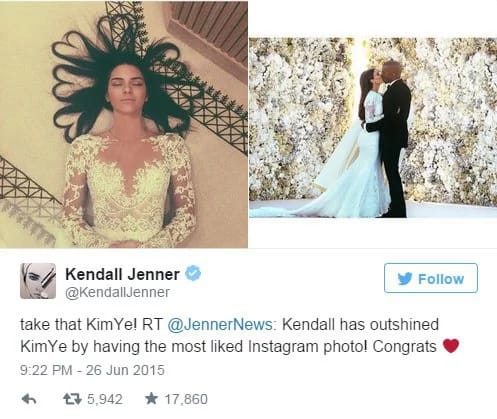Click the tweet text starting "take that KimYe!"
Image resolution: width=497 pixels, height=419 pixels.
coord(240,335)
